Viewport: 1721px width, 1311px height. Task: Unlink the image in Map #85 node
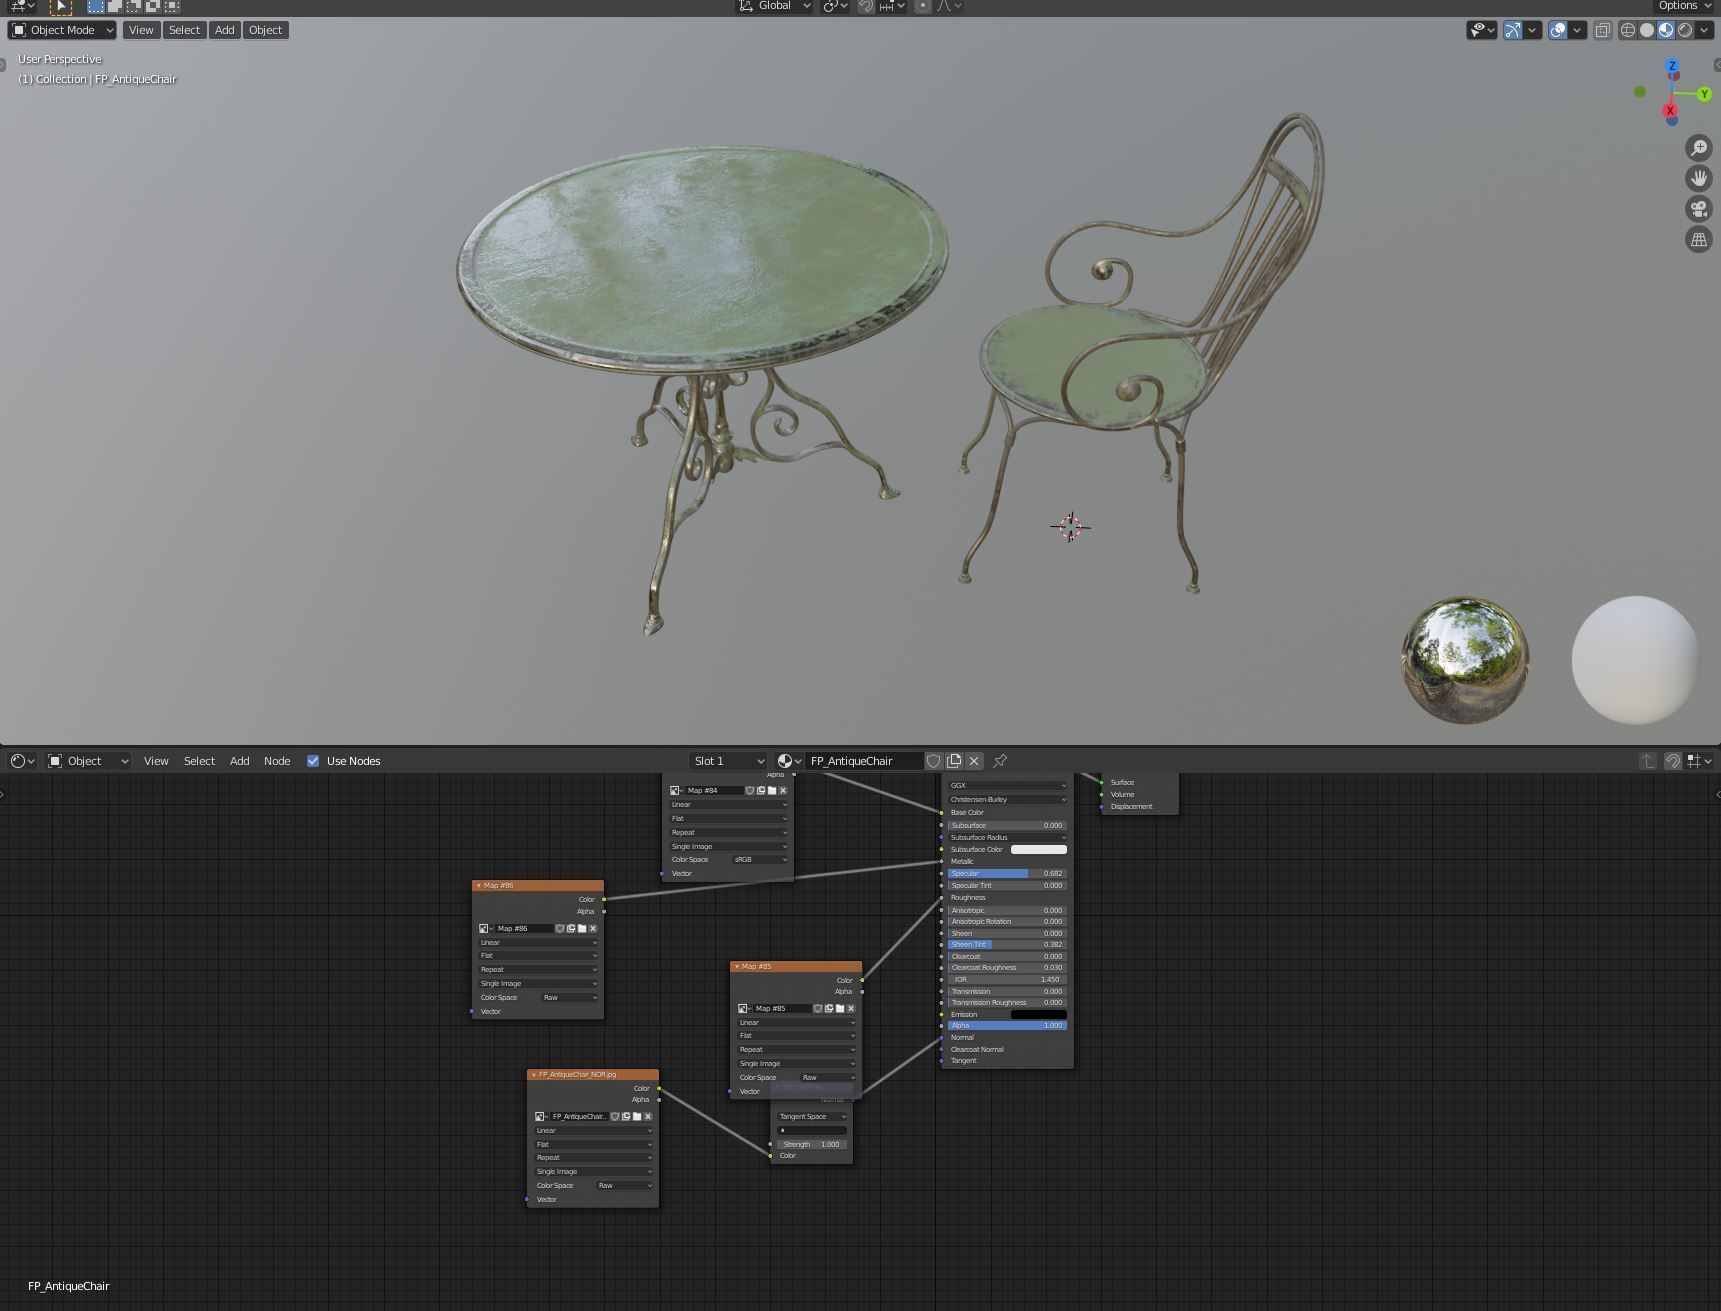(x=851, y=1009)
